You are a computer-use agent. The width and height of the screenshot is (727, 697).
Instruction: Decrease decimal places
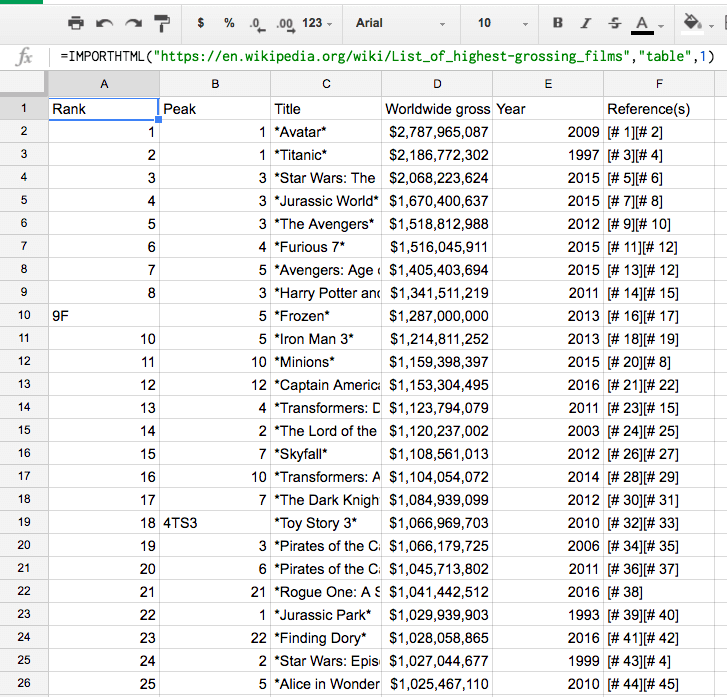click(x=257, y=22)
